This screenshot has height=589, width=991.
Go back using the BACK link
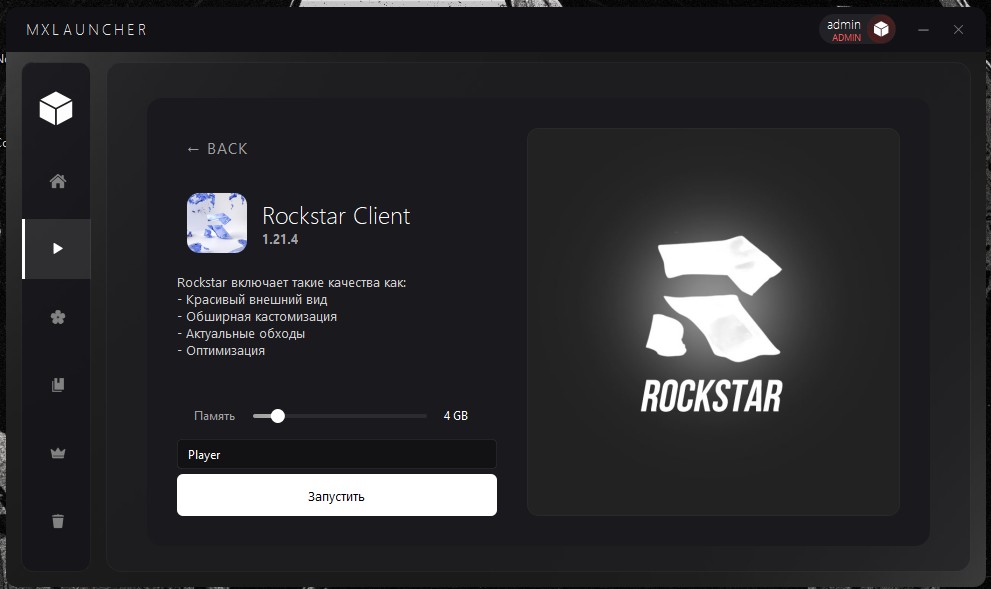[x=217, y=149]
